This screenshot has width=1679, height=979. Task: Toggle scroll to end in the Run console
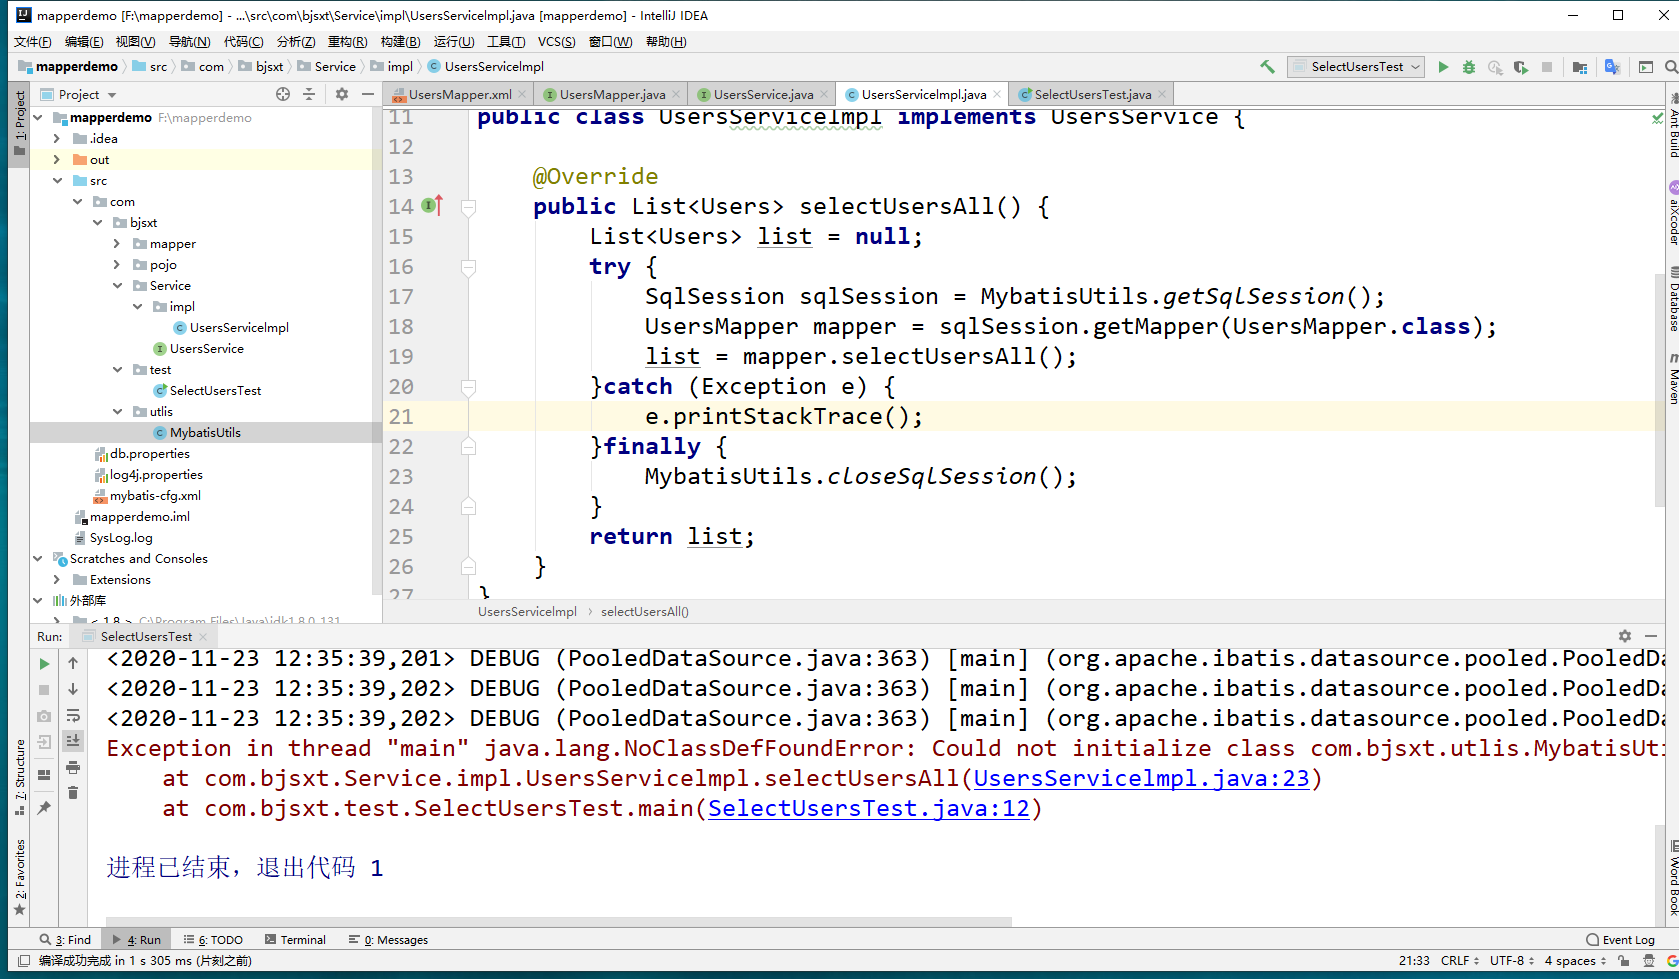[73, 741]
